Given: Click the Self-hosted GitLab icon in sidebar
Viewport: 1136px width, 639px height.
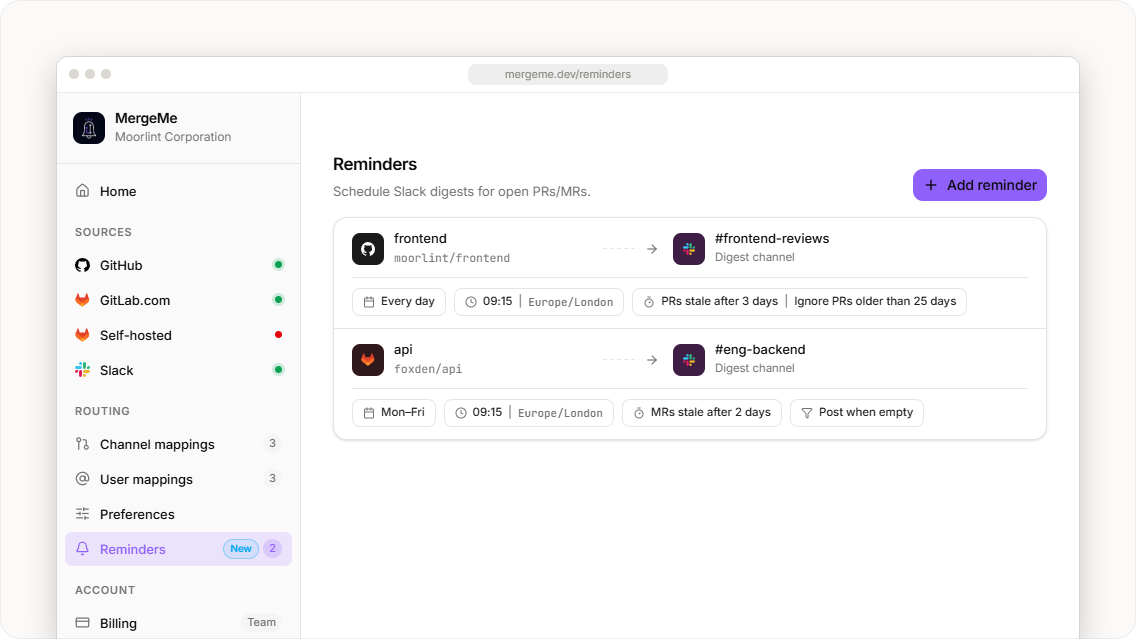Looking at the screenshot, I should [x=83, y=335].
